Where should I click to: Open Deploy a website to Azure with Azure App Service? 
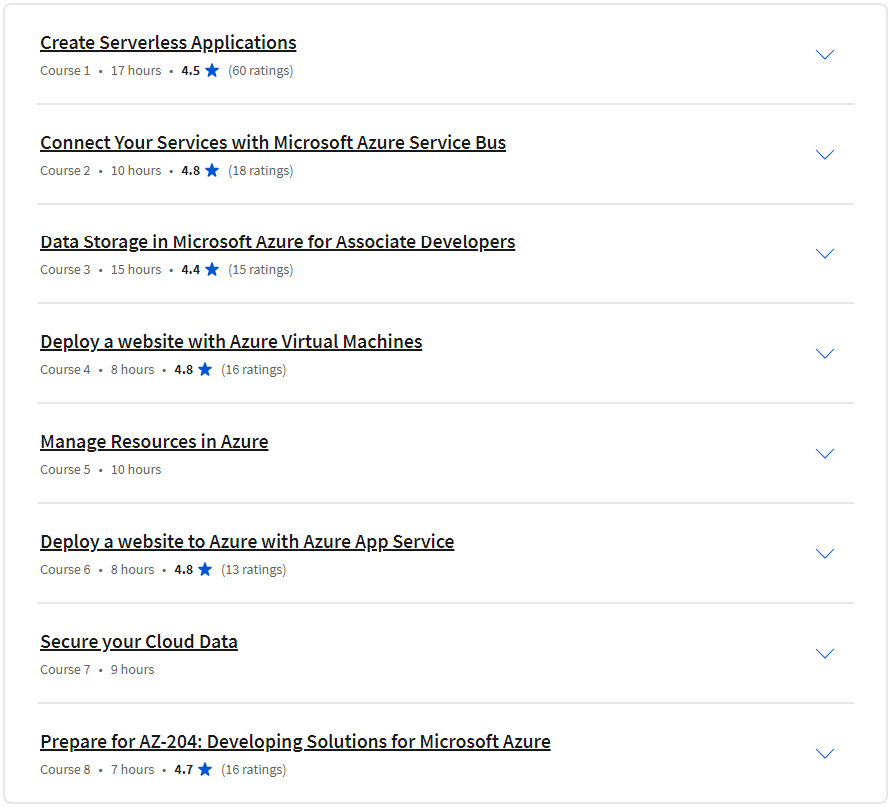(x=247, y=541)
